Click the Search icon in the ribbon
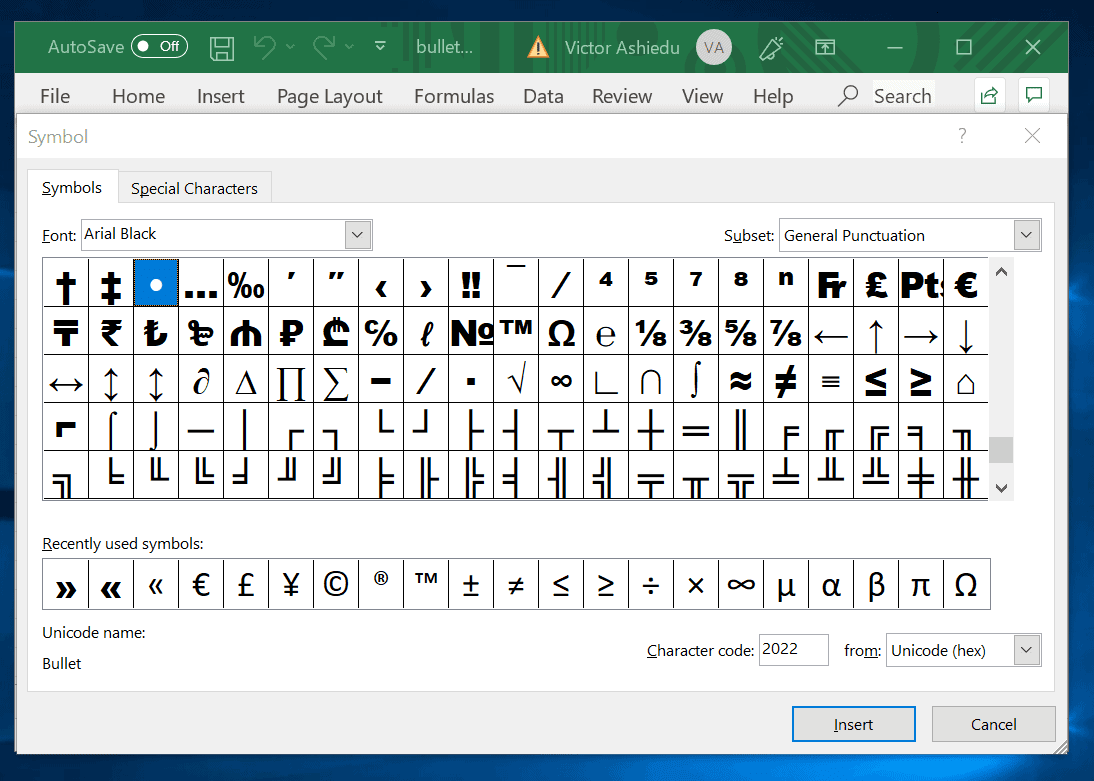The height and width of the screenshot is (781, 1094). coord(847,95)
